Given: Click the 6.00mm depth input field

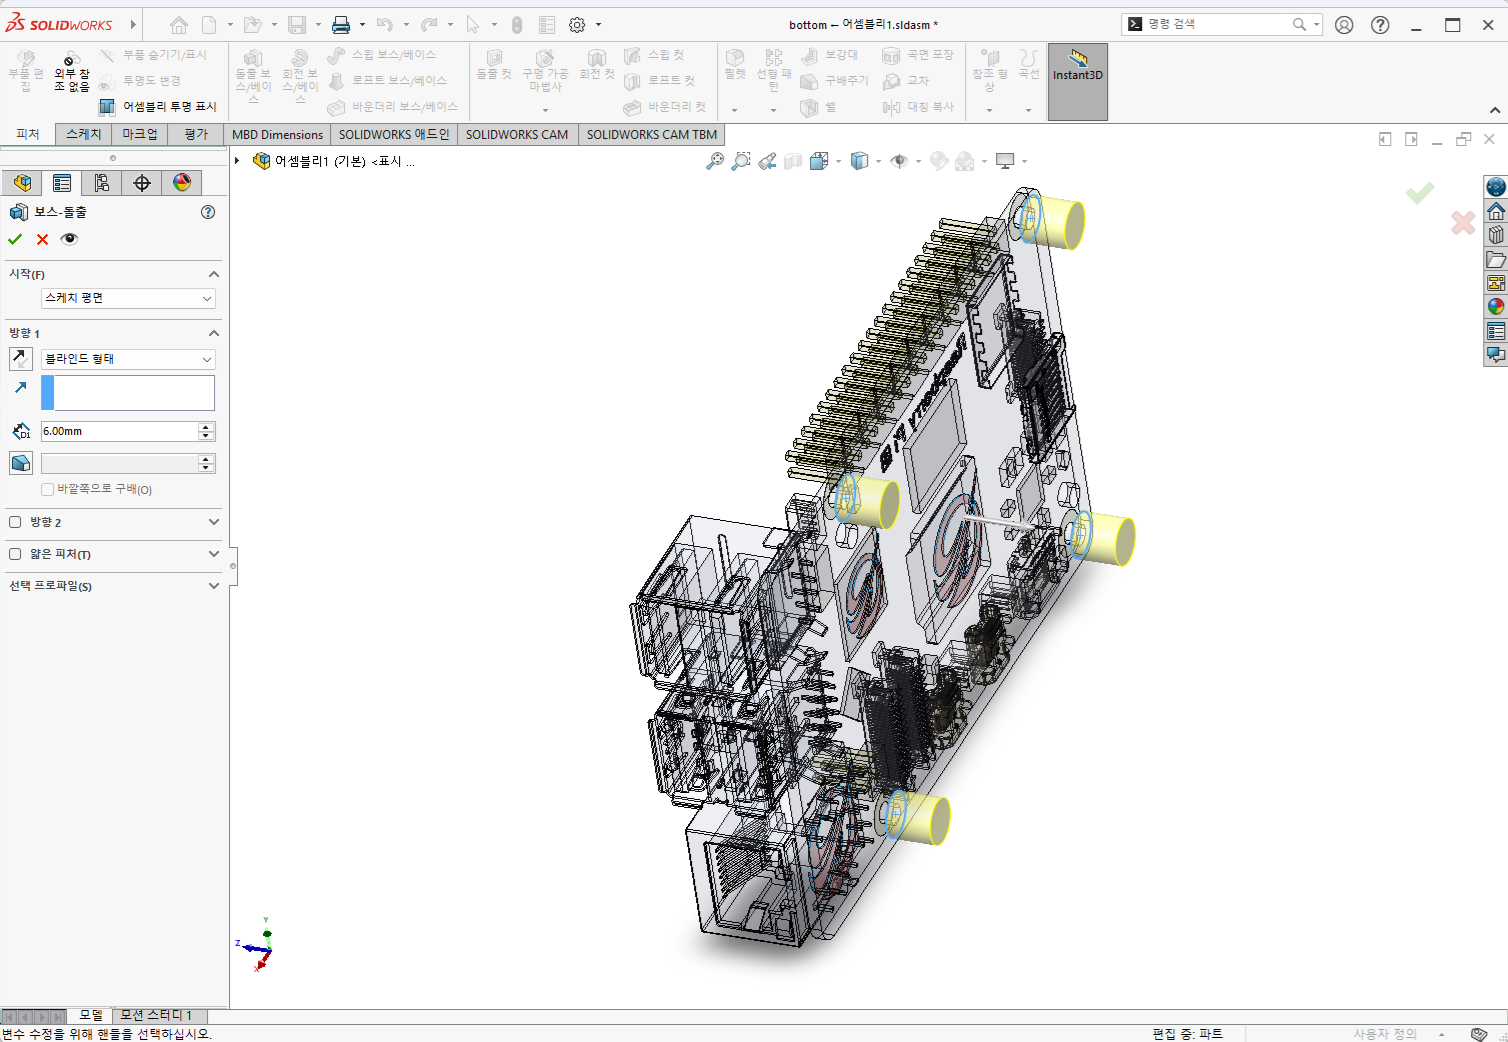Looking at the screenshot, I should pos(119,431).
